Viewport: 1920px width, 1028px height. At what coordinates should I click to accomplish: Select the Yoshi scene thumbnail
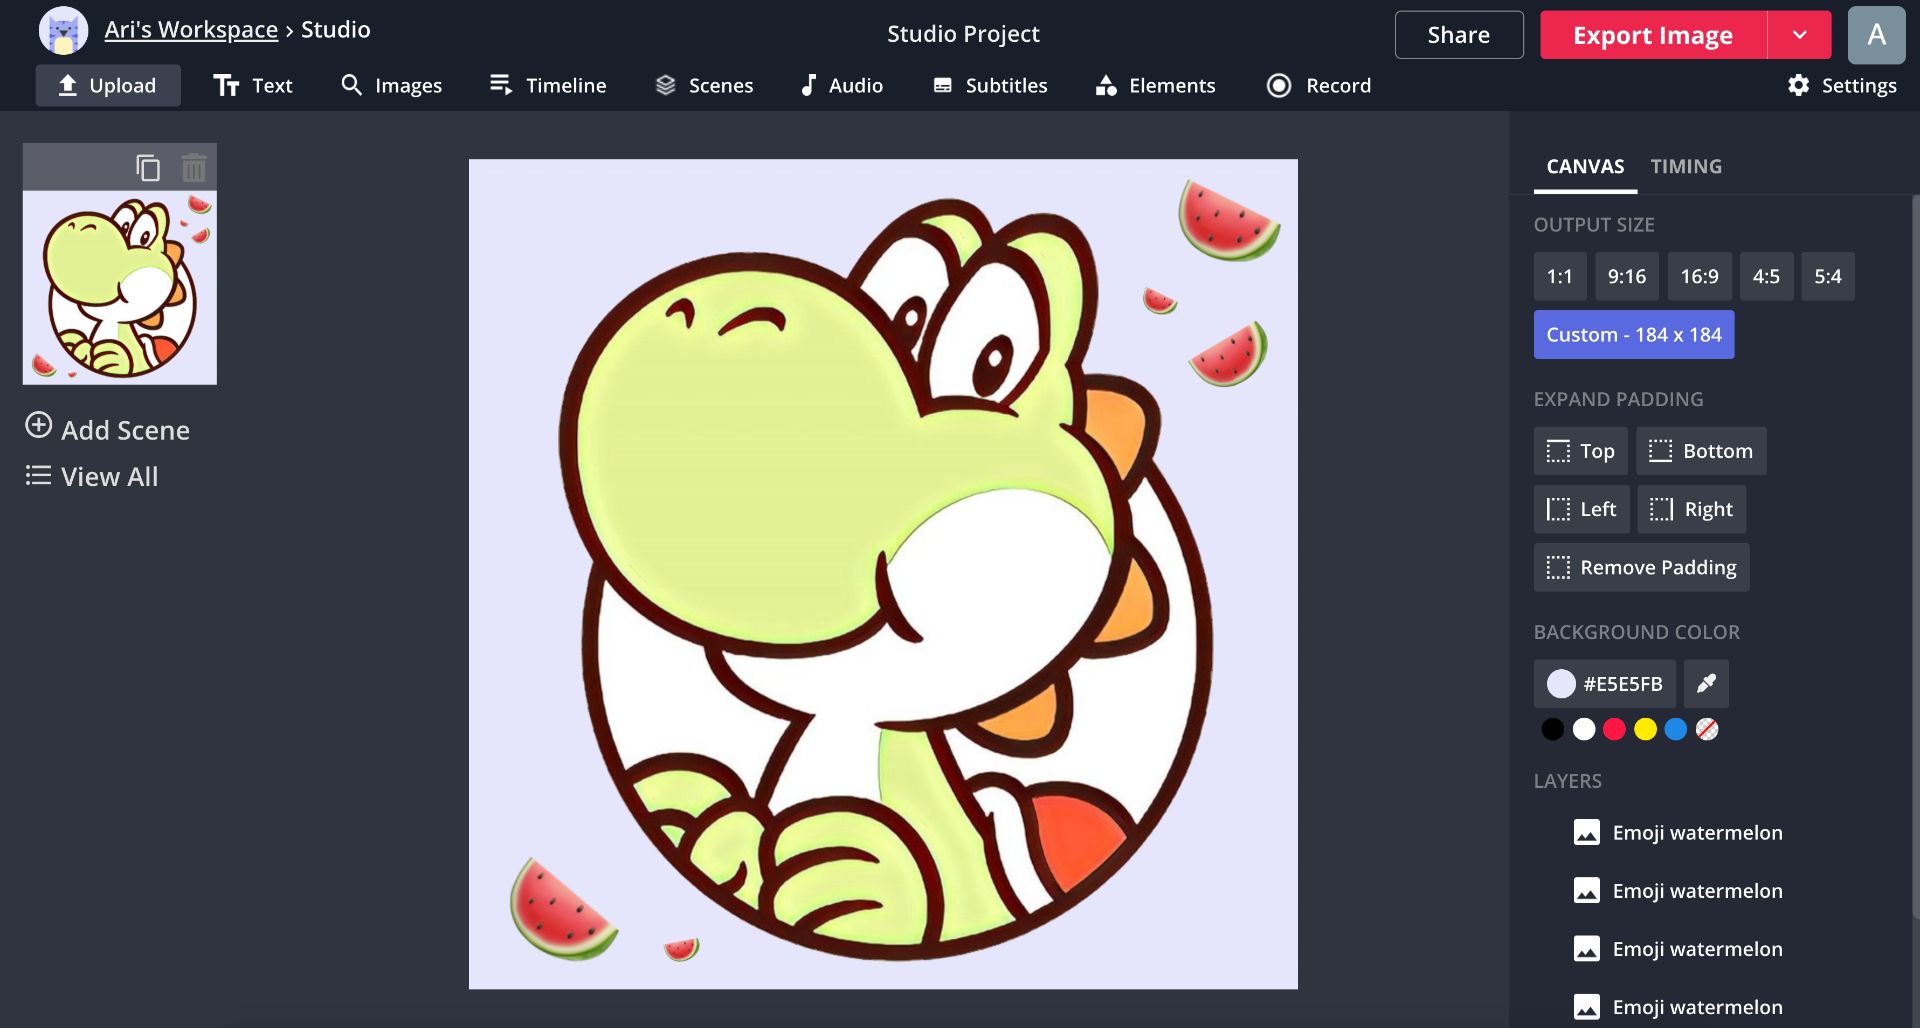120,288
